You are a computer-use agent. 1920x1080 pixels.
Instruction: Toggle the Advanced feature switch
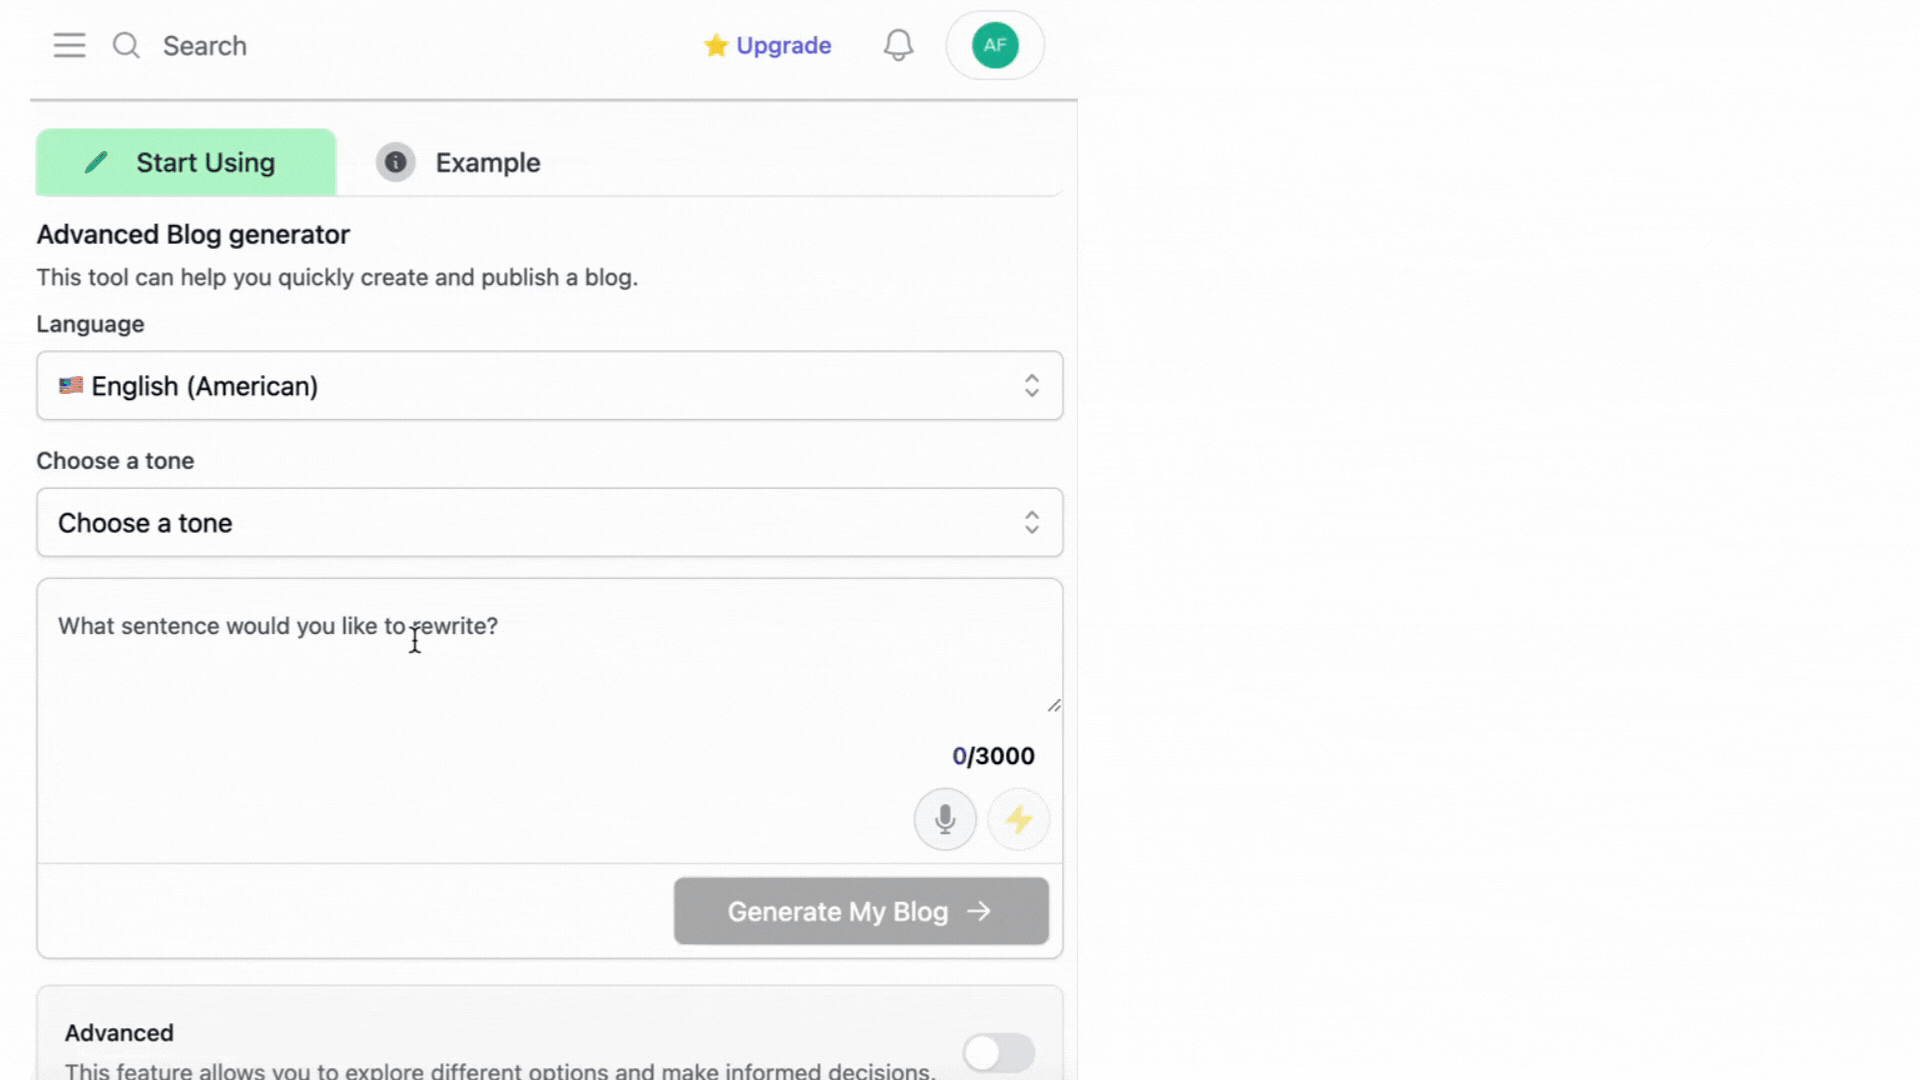pyautogui.click(x=998, y=1052)
